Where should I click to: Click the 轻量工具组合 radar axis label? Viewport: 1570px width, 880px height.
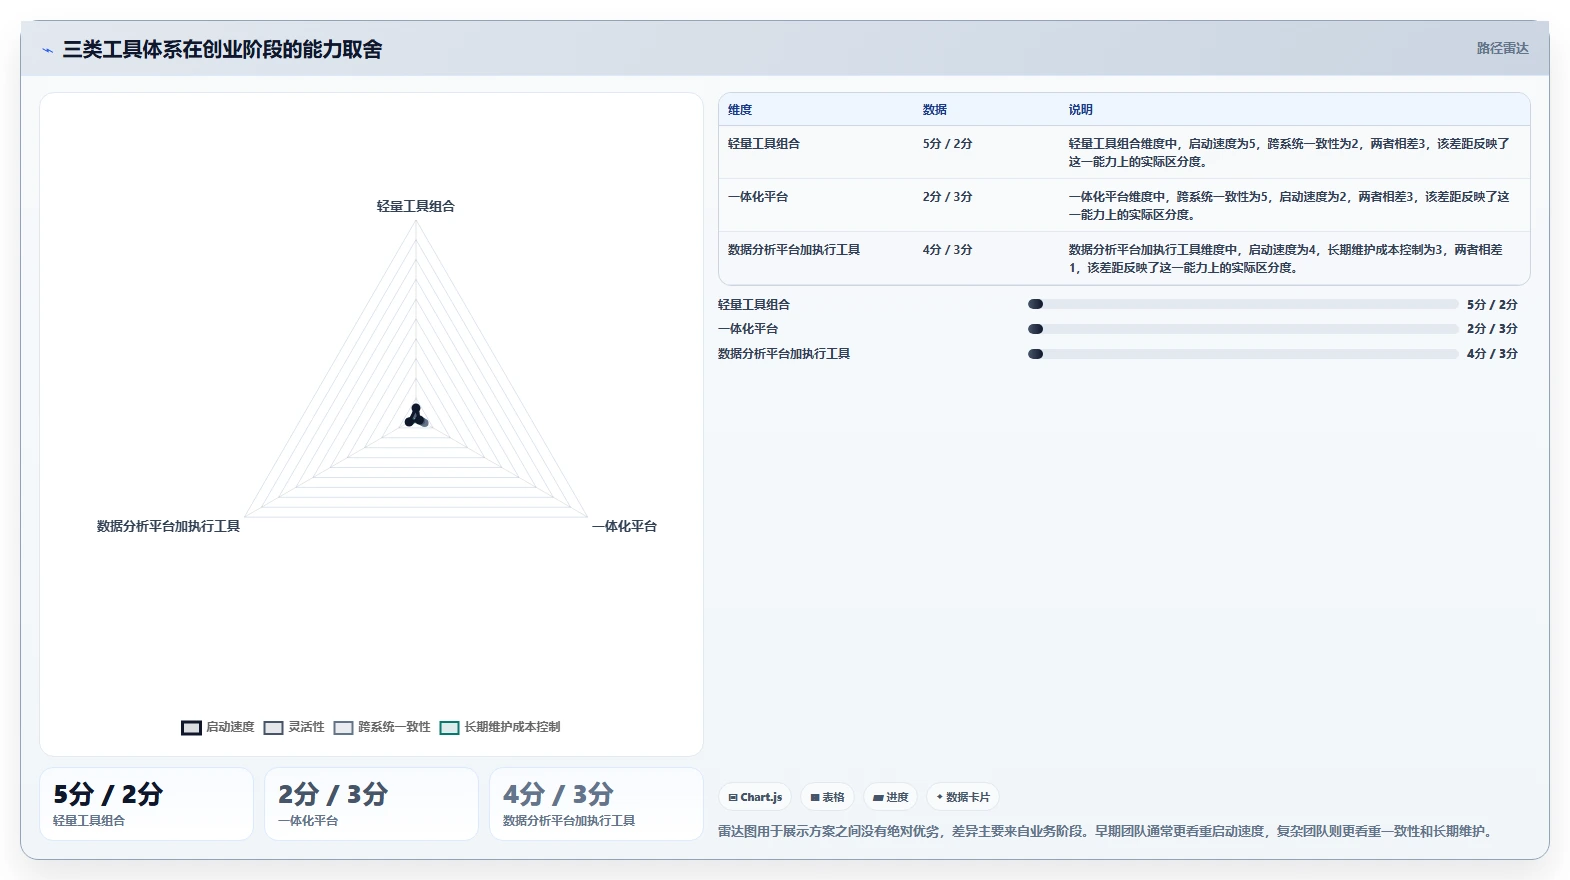416,206
